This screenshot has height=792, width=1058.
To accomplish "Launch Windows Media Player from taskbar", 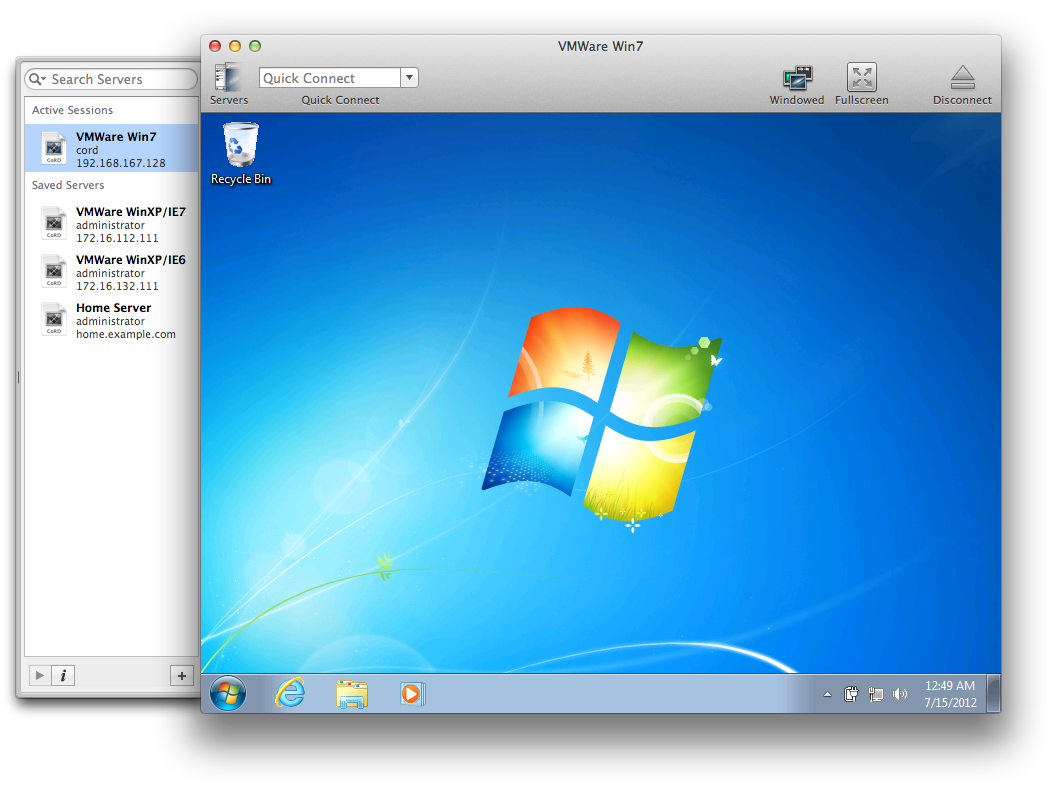I will [x=412, y=694].
